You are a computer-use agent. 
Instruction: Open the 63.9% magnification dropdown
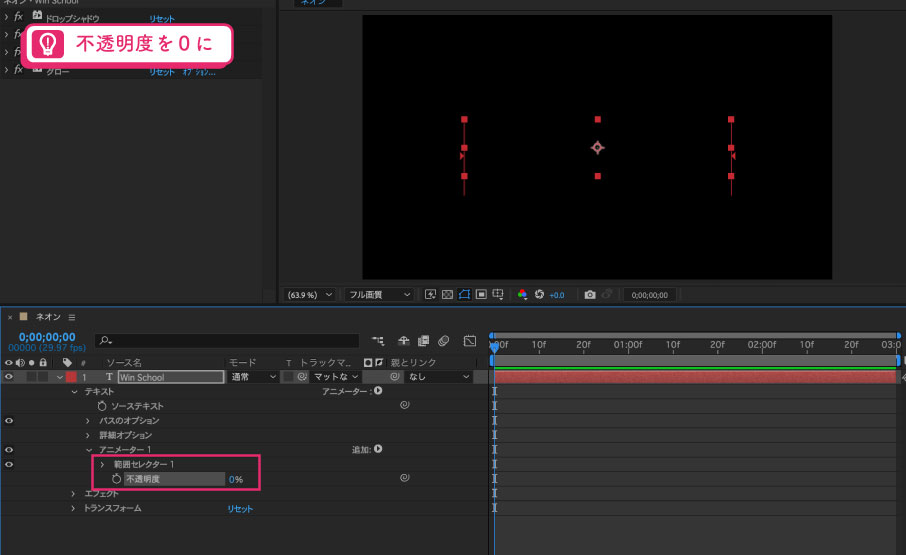(310, 295)
